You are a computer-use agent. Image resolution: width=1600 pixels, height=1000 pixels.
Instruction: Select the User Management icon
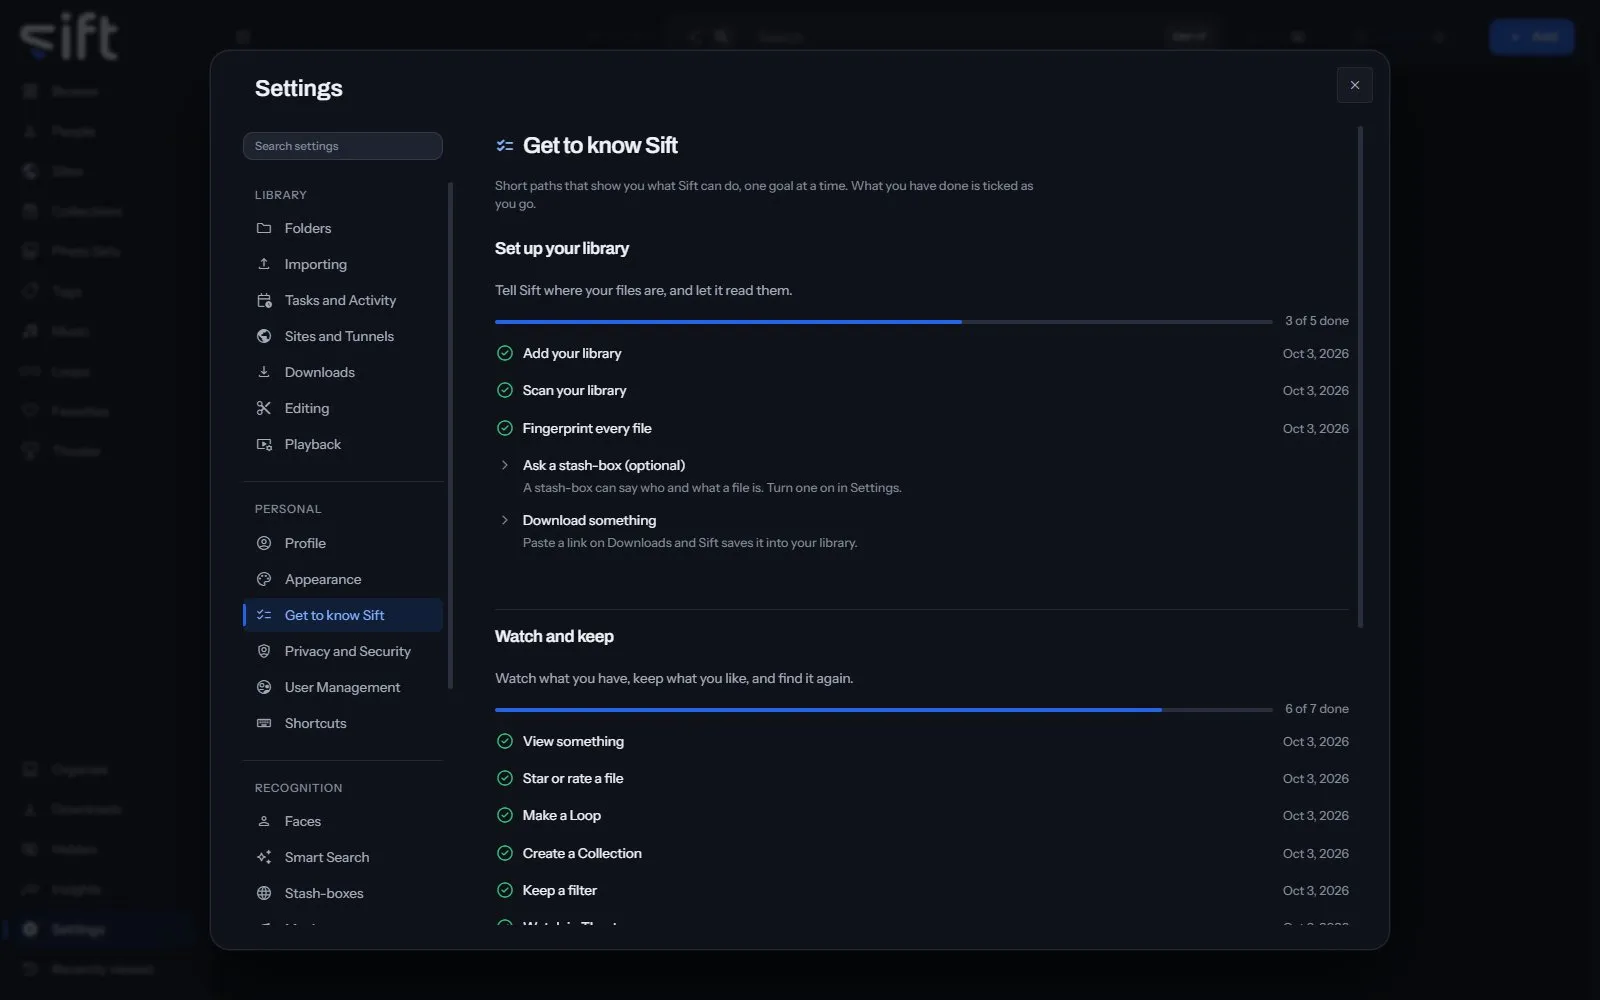pos(264,687)
